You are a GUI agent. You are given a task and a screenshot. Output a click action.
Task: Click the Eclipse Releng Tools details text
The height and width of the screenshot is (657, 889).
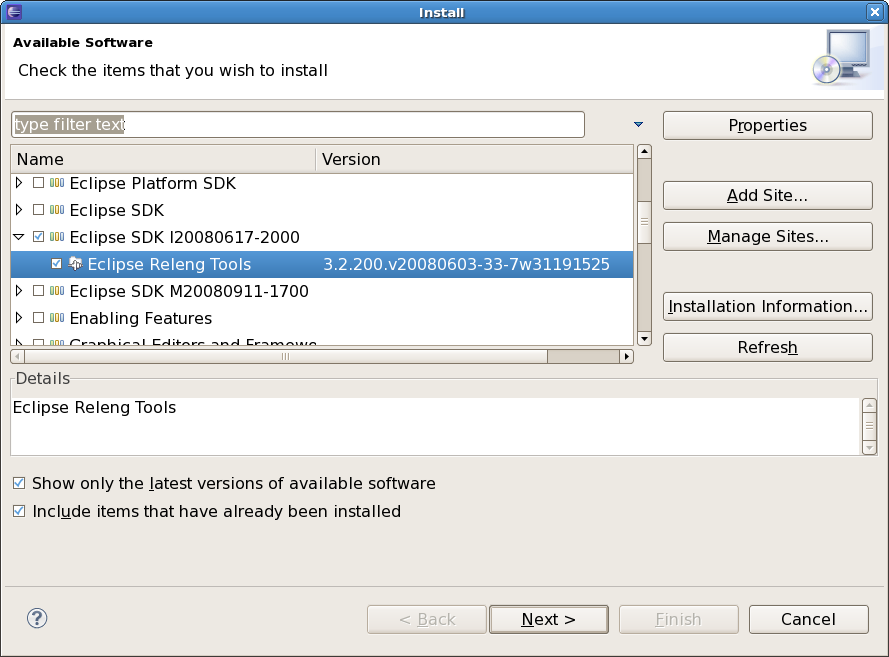tap(94, 408)
